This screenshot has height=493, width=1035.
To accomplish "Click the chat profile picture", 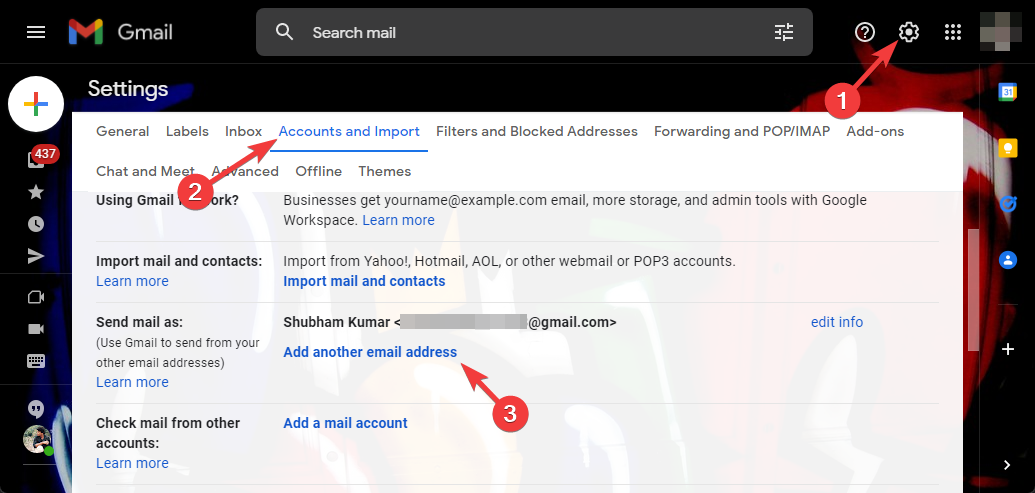I will (38, 440).
